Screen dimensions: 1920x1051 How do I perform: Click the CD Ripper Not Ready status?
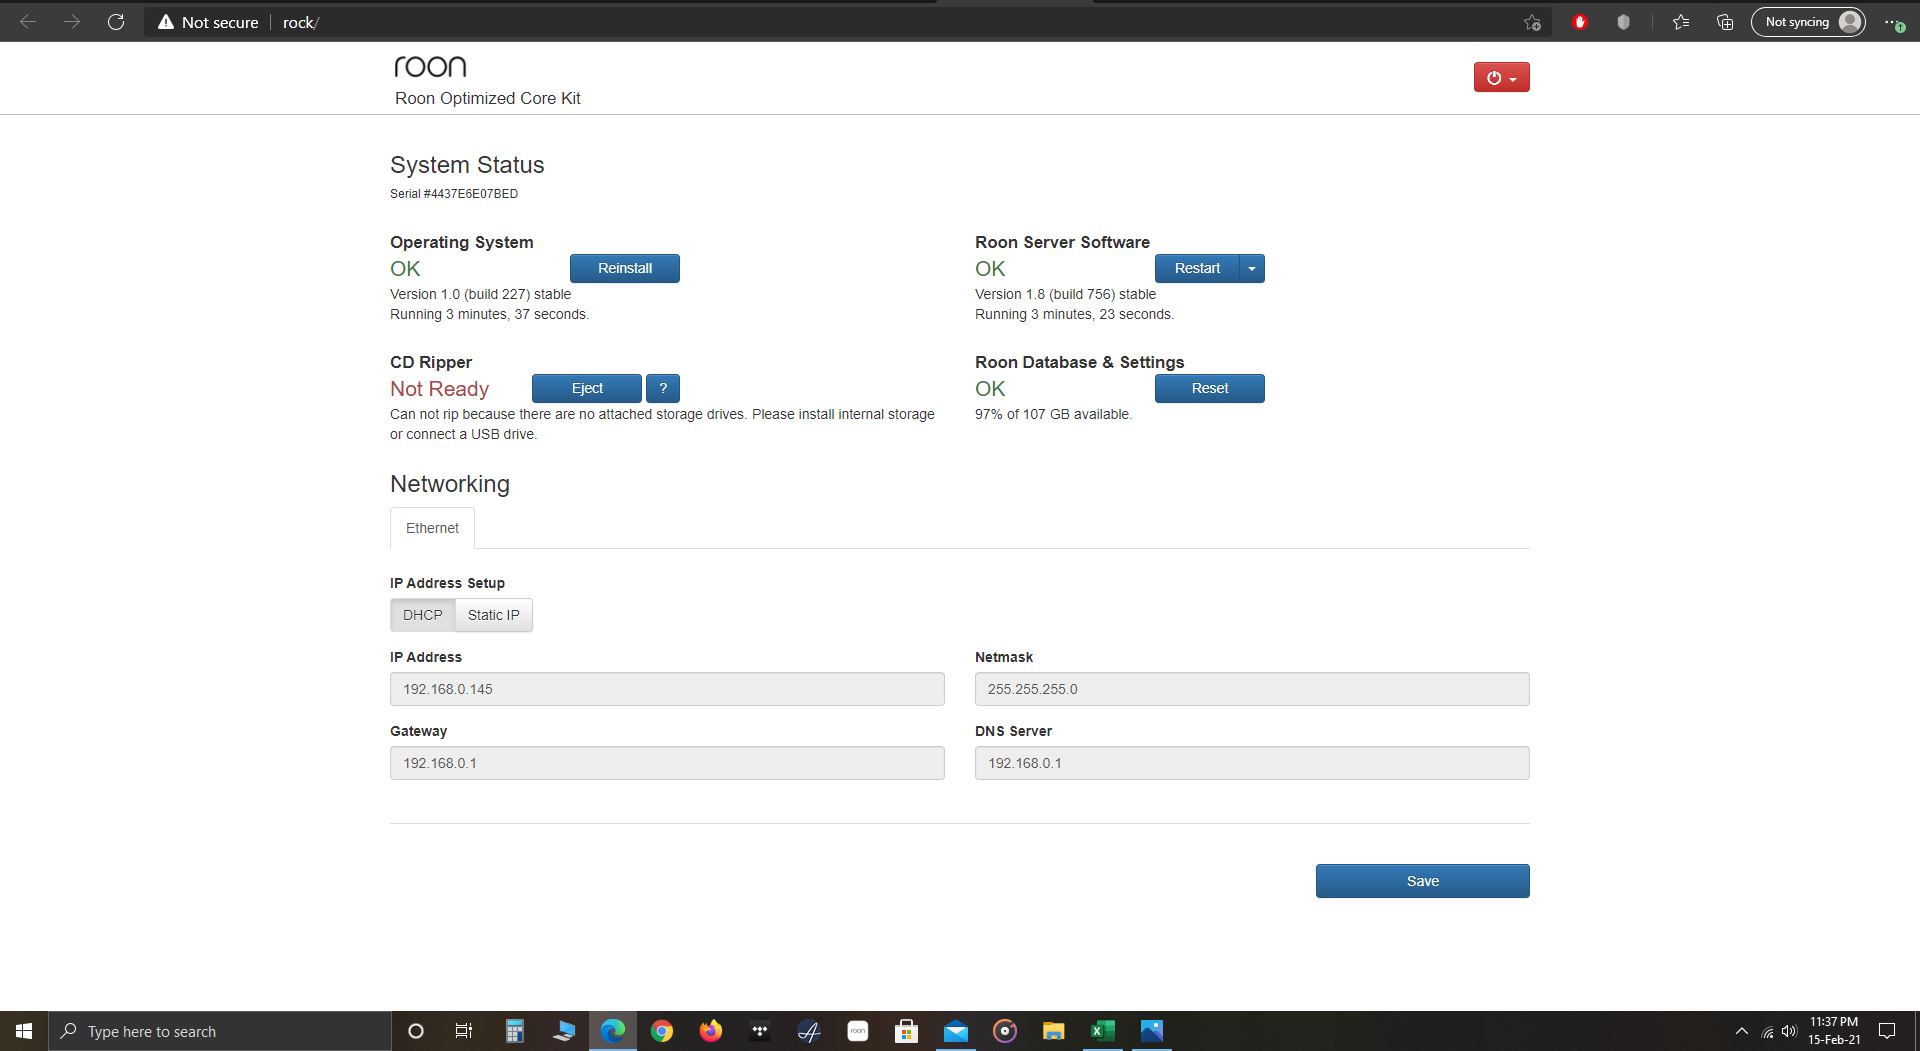[439, 389]
